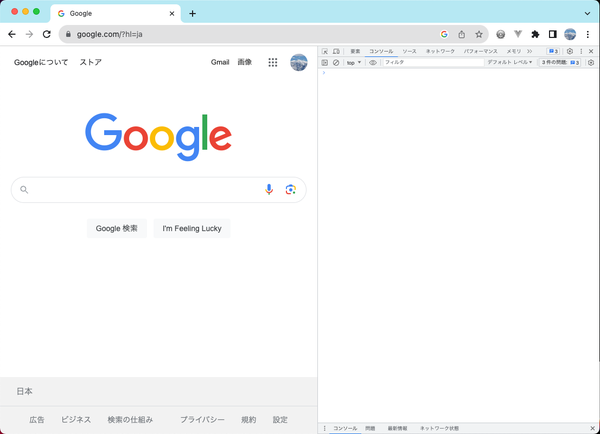Open the ビジネス footer link
Viewport: 600px width, 434px height.
point(76,420)
